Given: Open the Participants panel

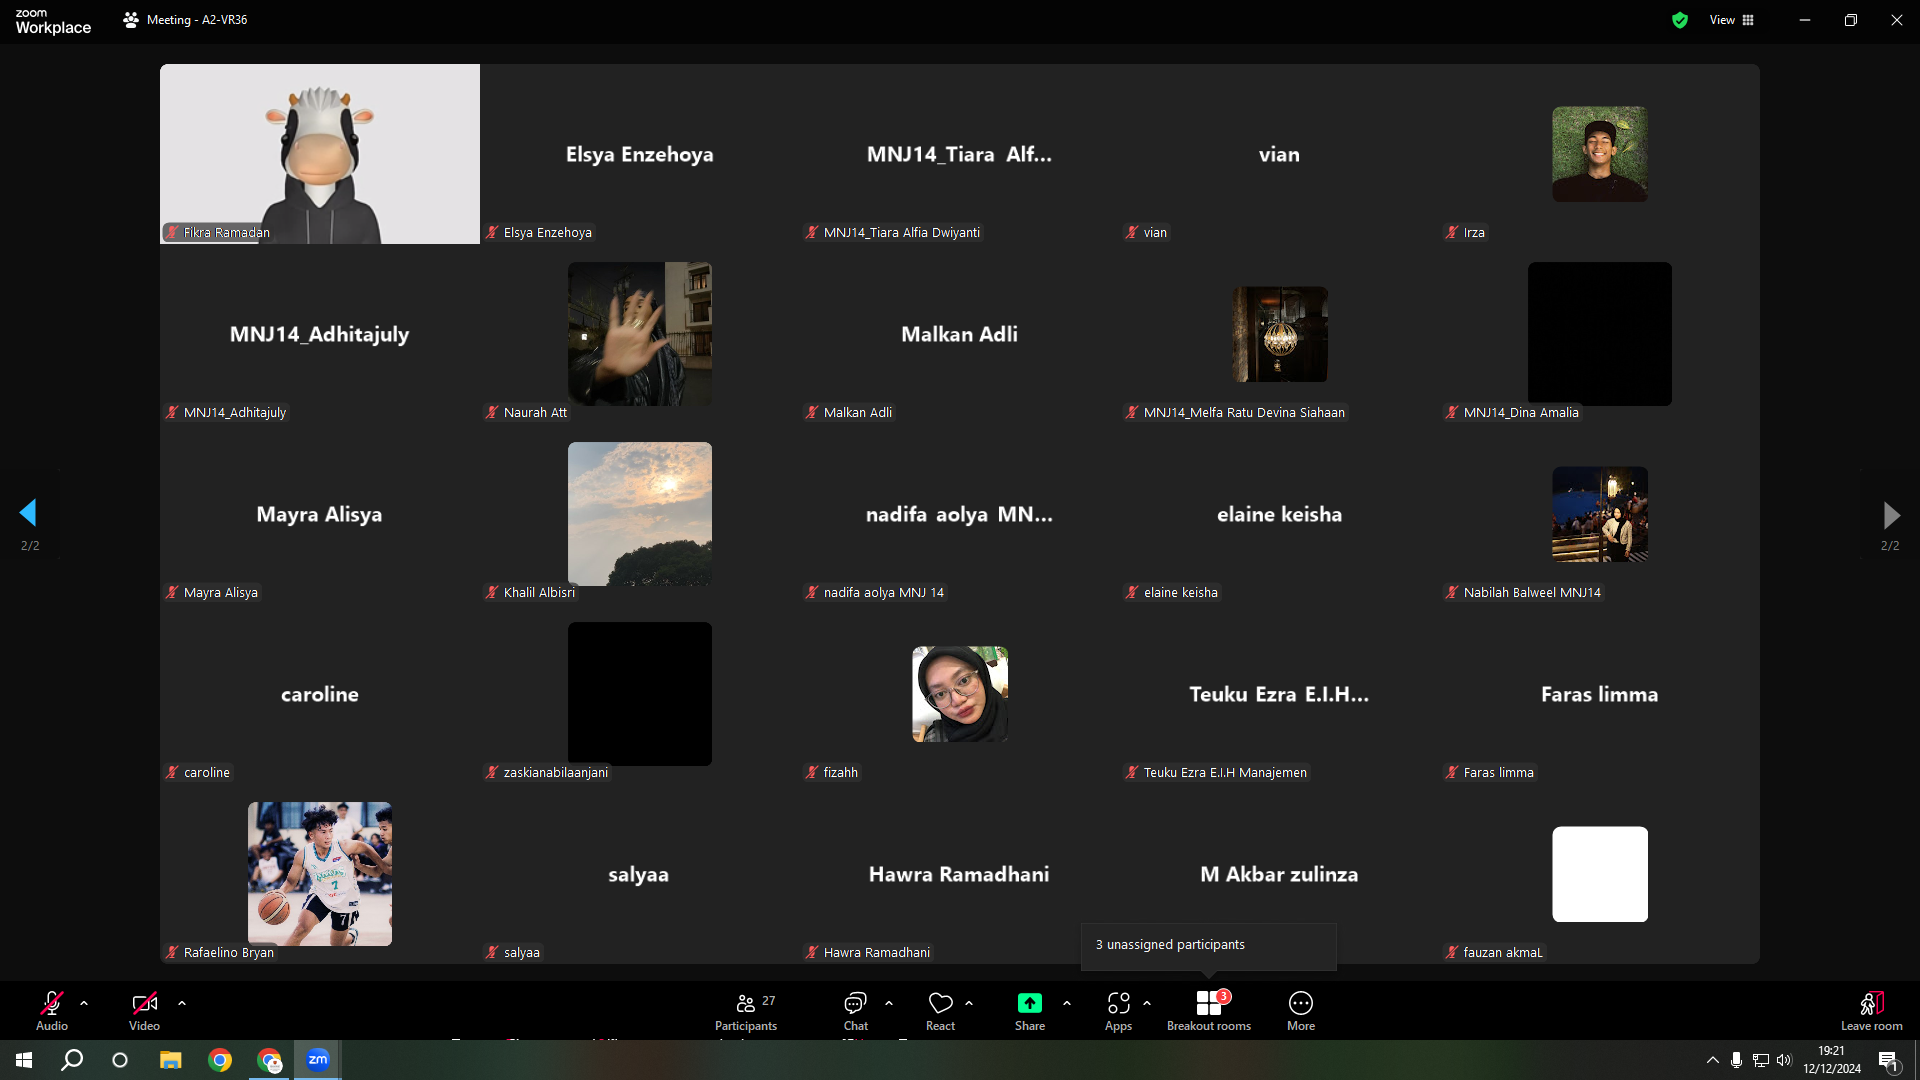Looking at the screenshot, I should (746, 1010).
